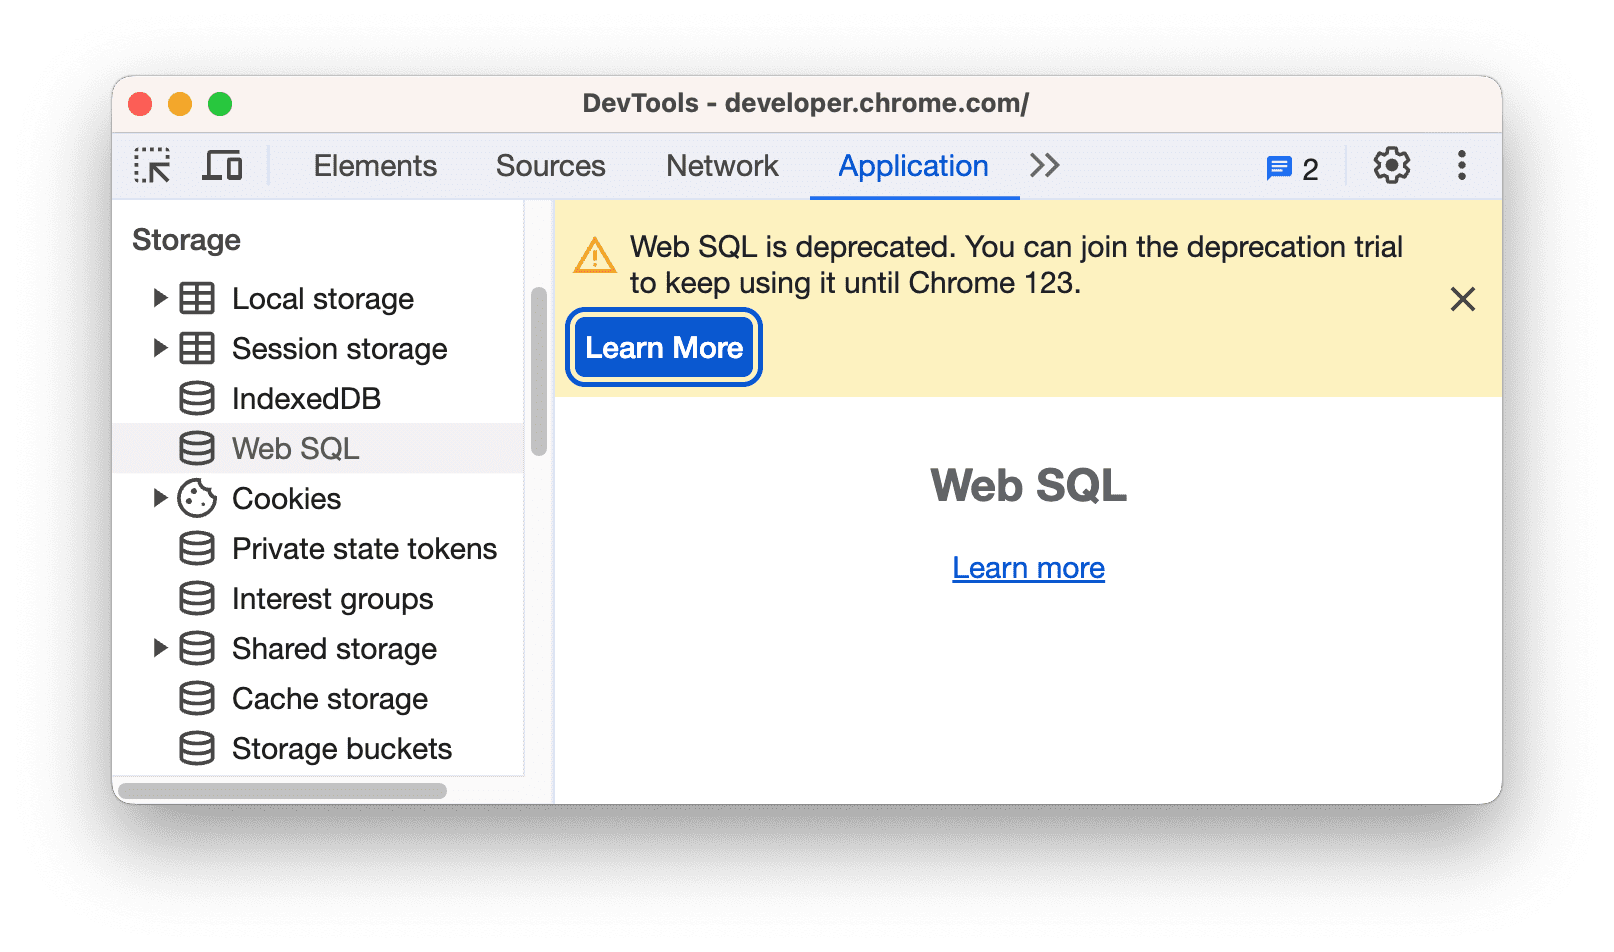Select the Cookies icon in sidebar
Viewport: 1614px width, 952px height.
[x=197, y=498]
